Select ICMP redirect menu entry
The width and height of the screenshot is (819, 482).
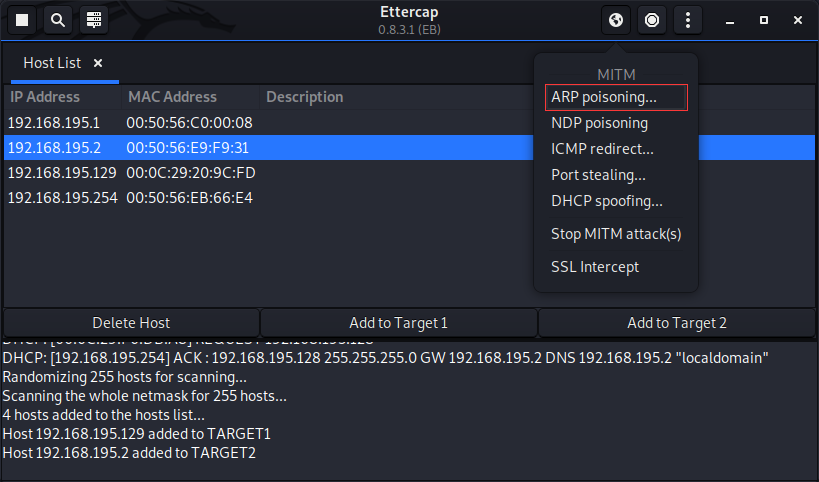click(602, 149)
